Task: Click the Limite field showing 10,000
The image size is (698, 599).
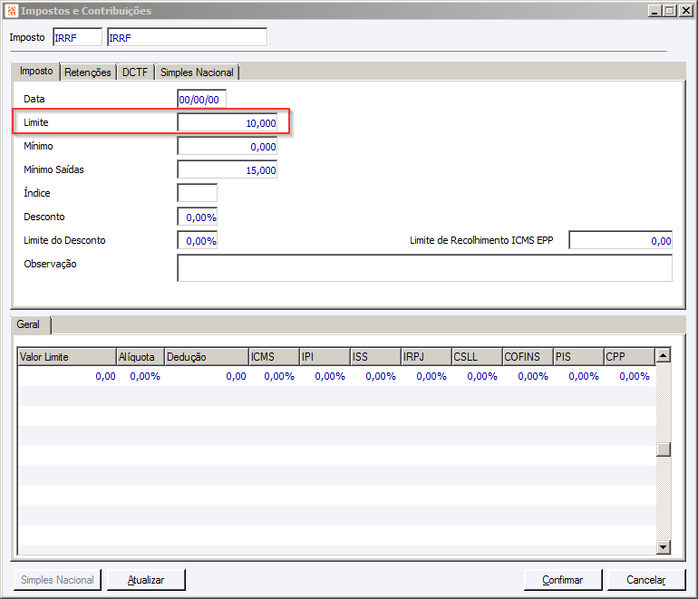Action: (x=227, y=123)
